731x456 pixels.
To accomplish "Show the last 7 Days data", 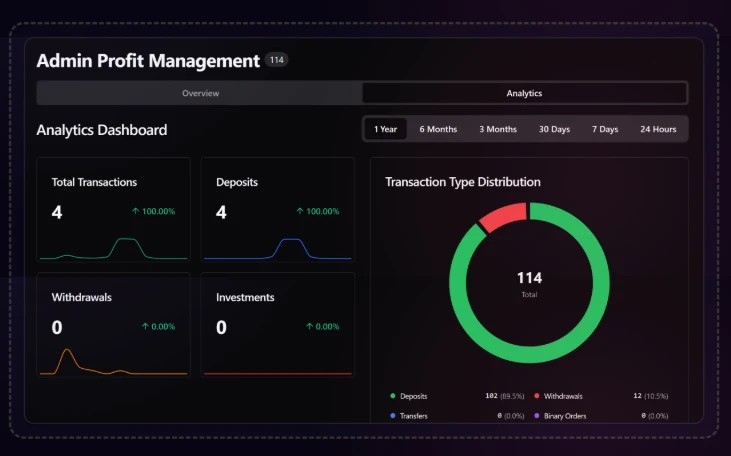I will click(605, 129).
